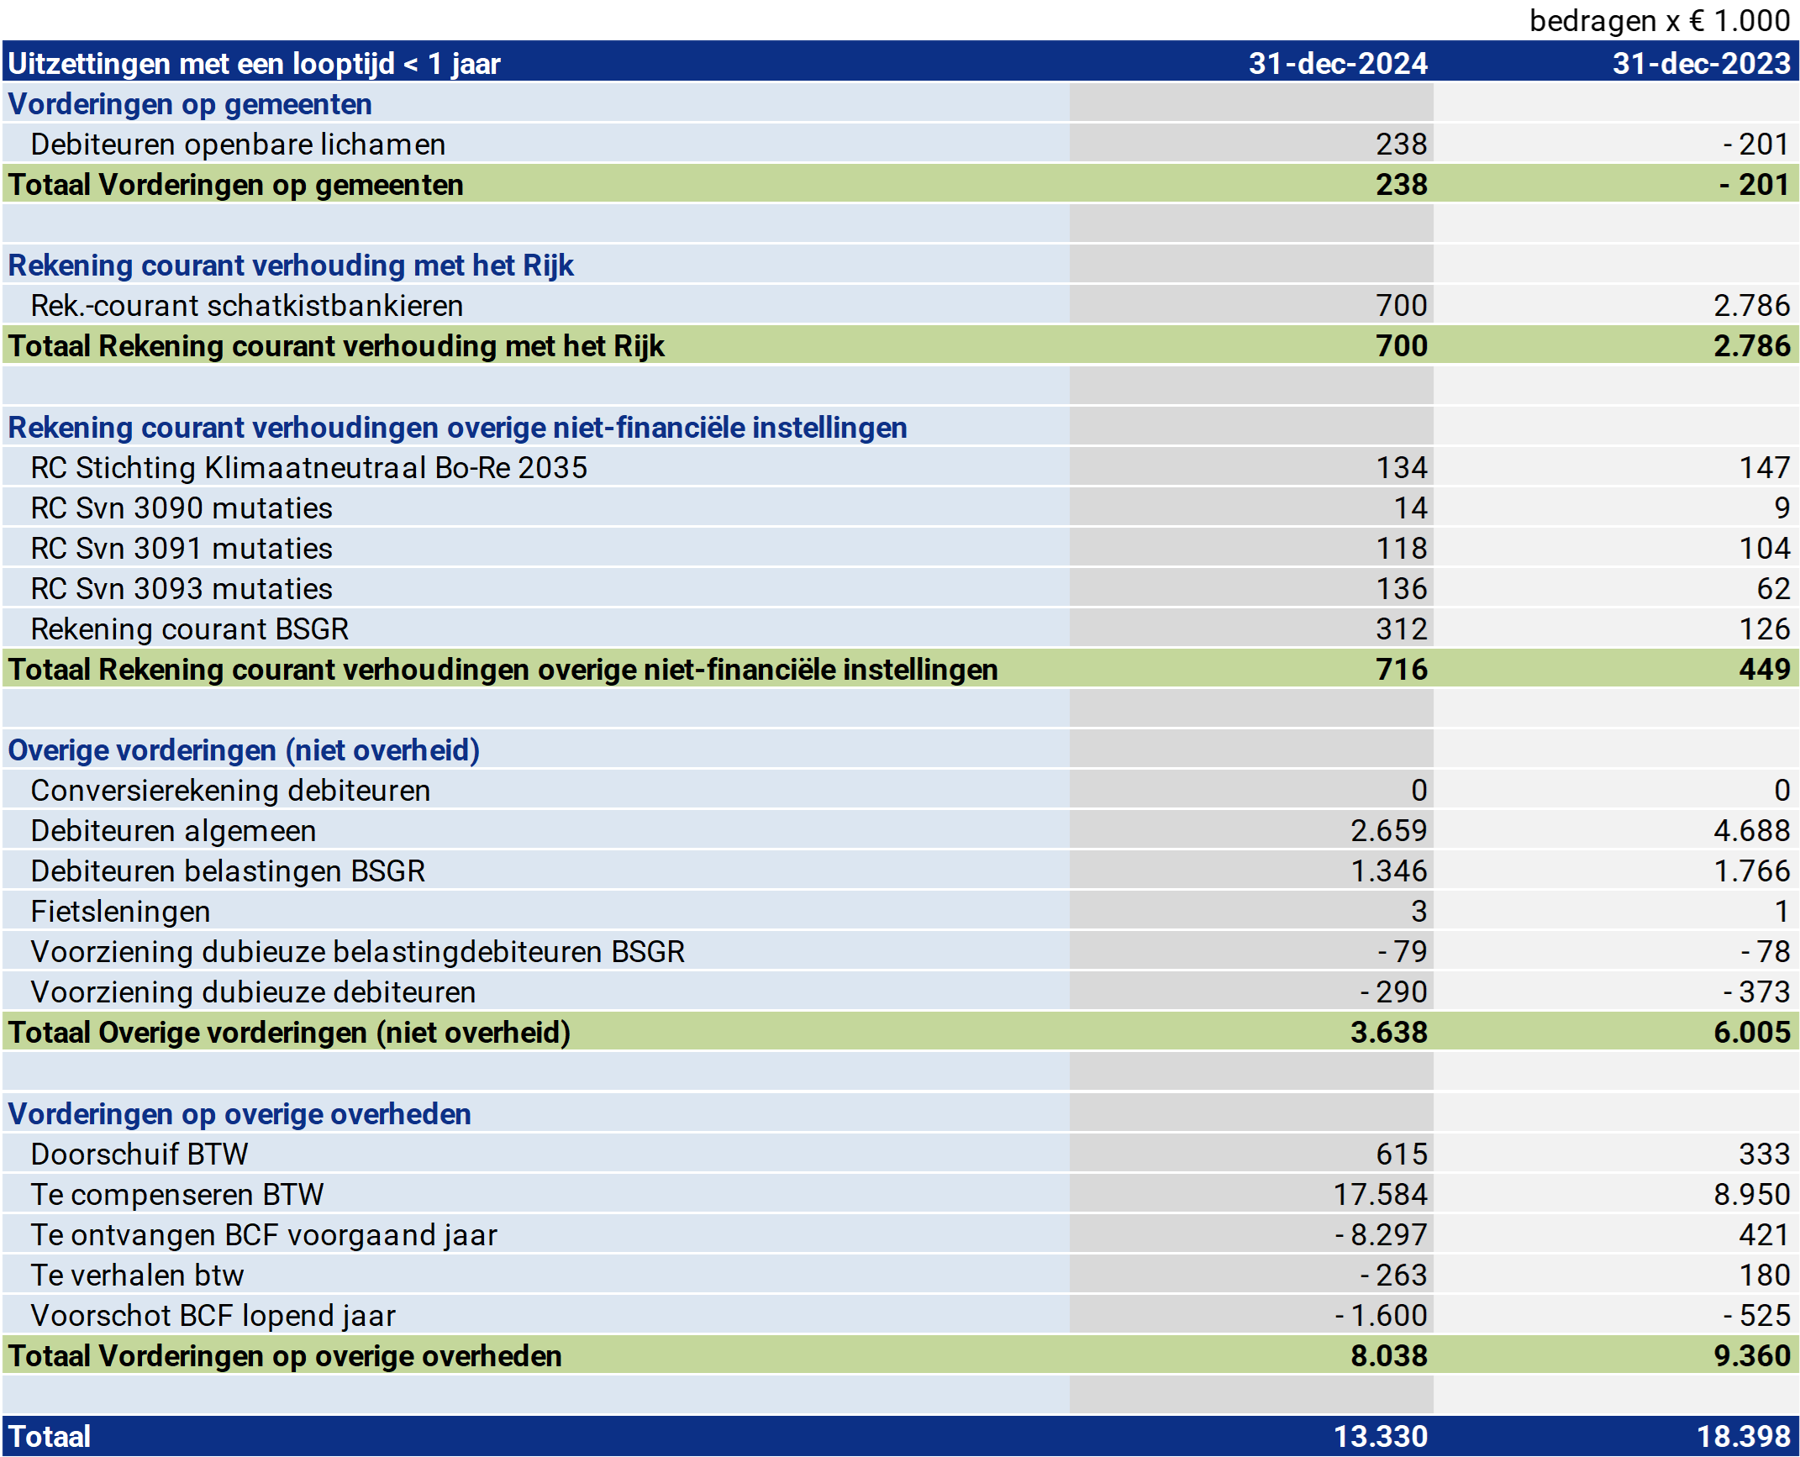Select the 'Totaal Vorderingen op overige overheden' value 9.360
The height and width of the screenshot is (1457, 1800).
tap(1750, 1356)
